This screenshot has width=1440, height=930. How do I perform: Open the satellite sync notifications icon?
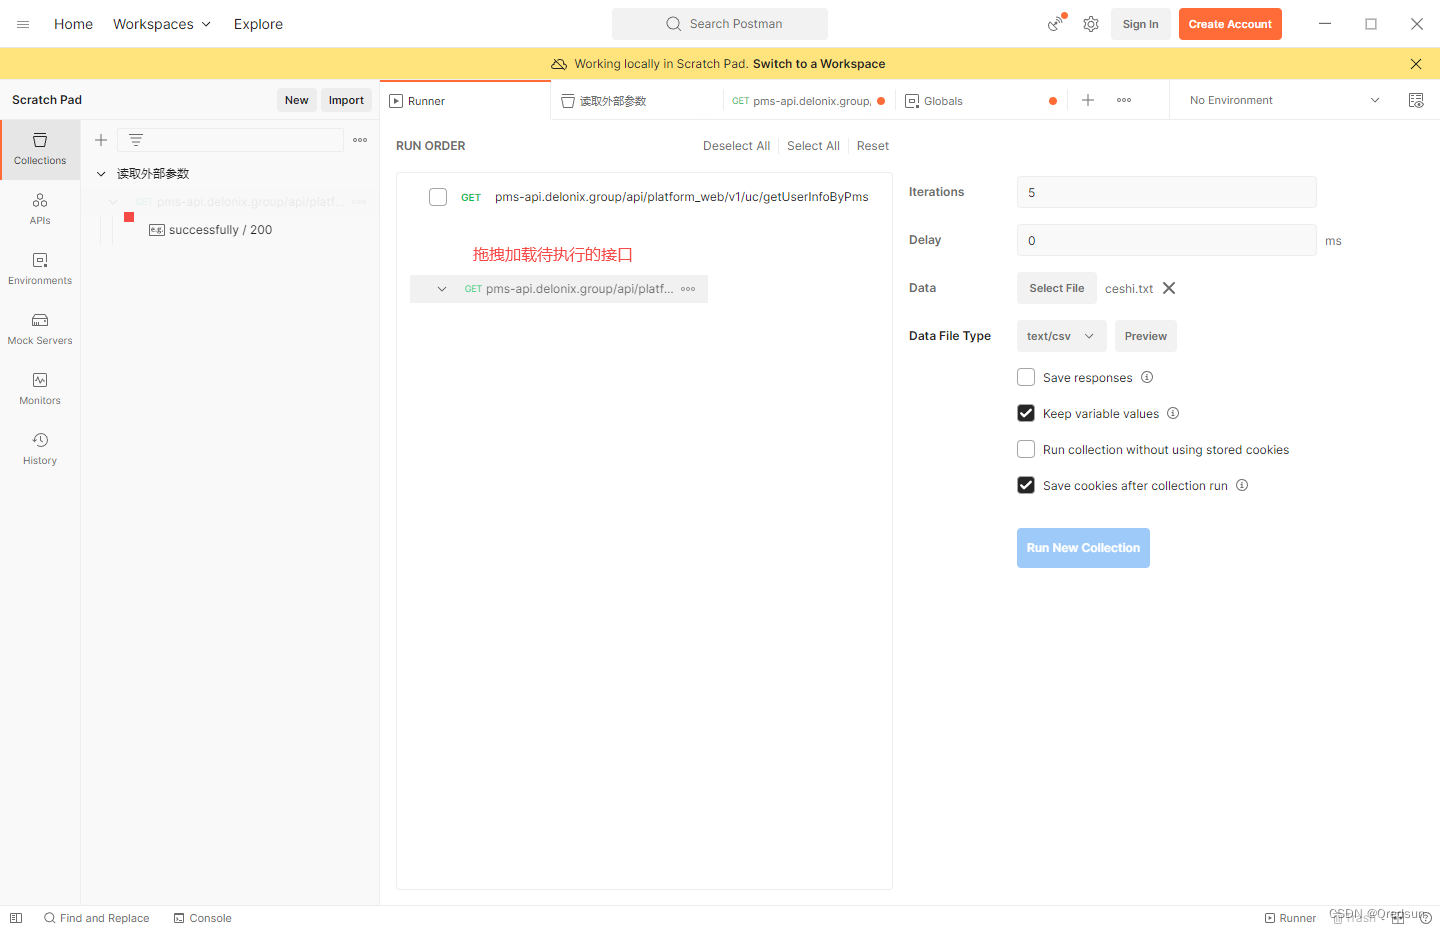coord(1056,23)
